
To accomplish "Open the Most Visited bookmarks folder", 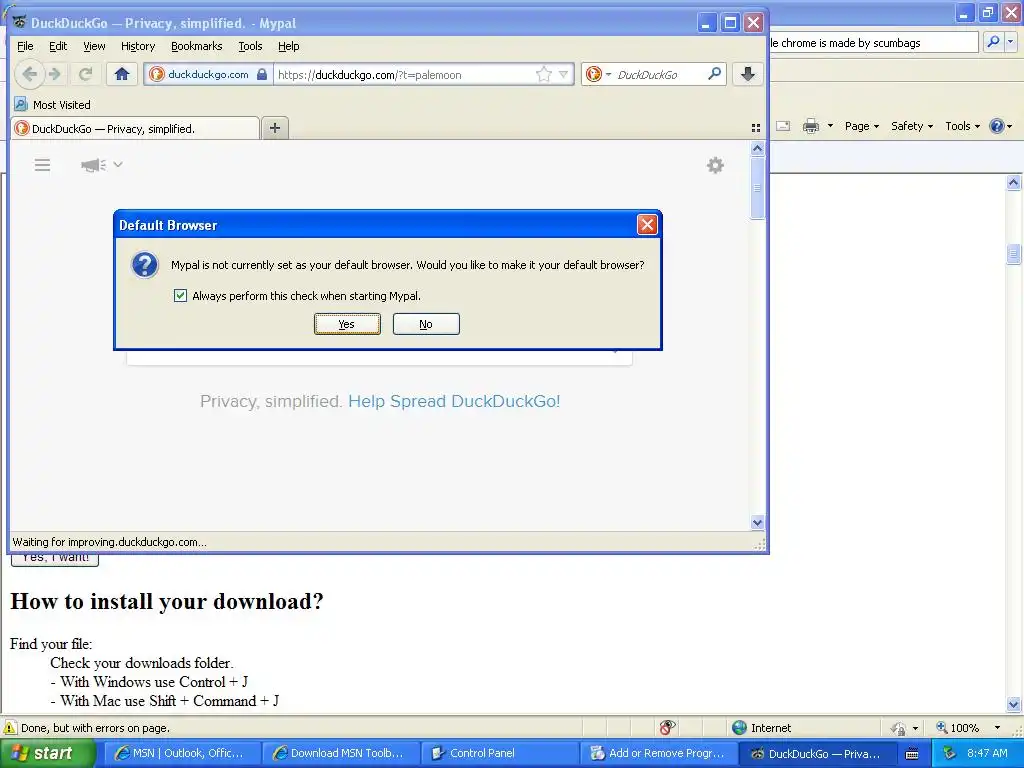I will (53, 104).
